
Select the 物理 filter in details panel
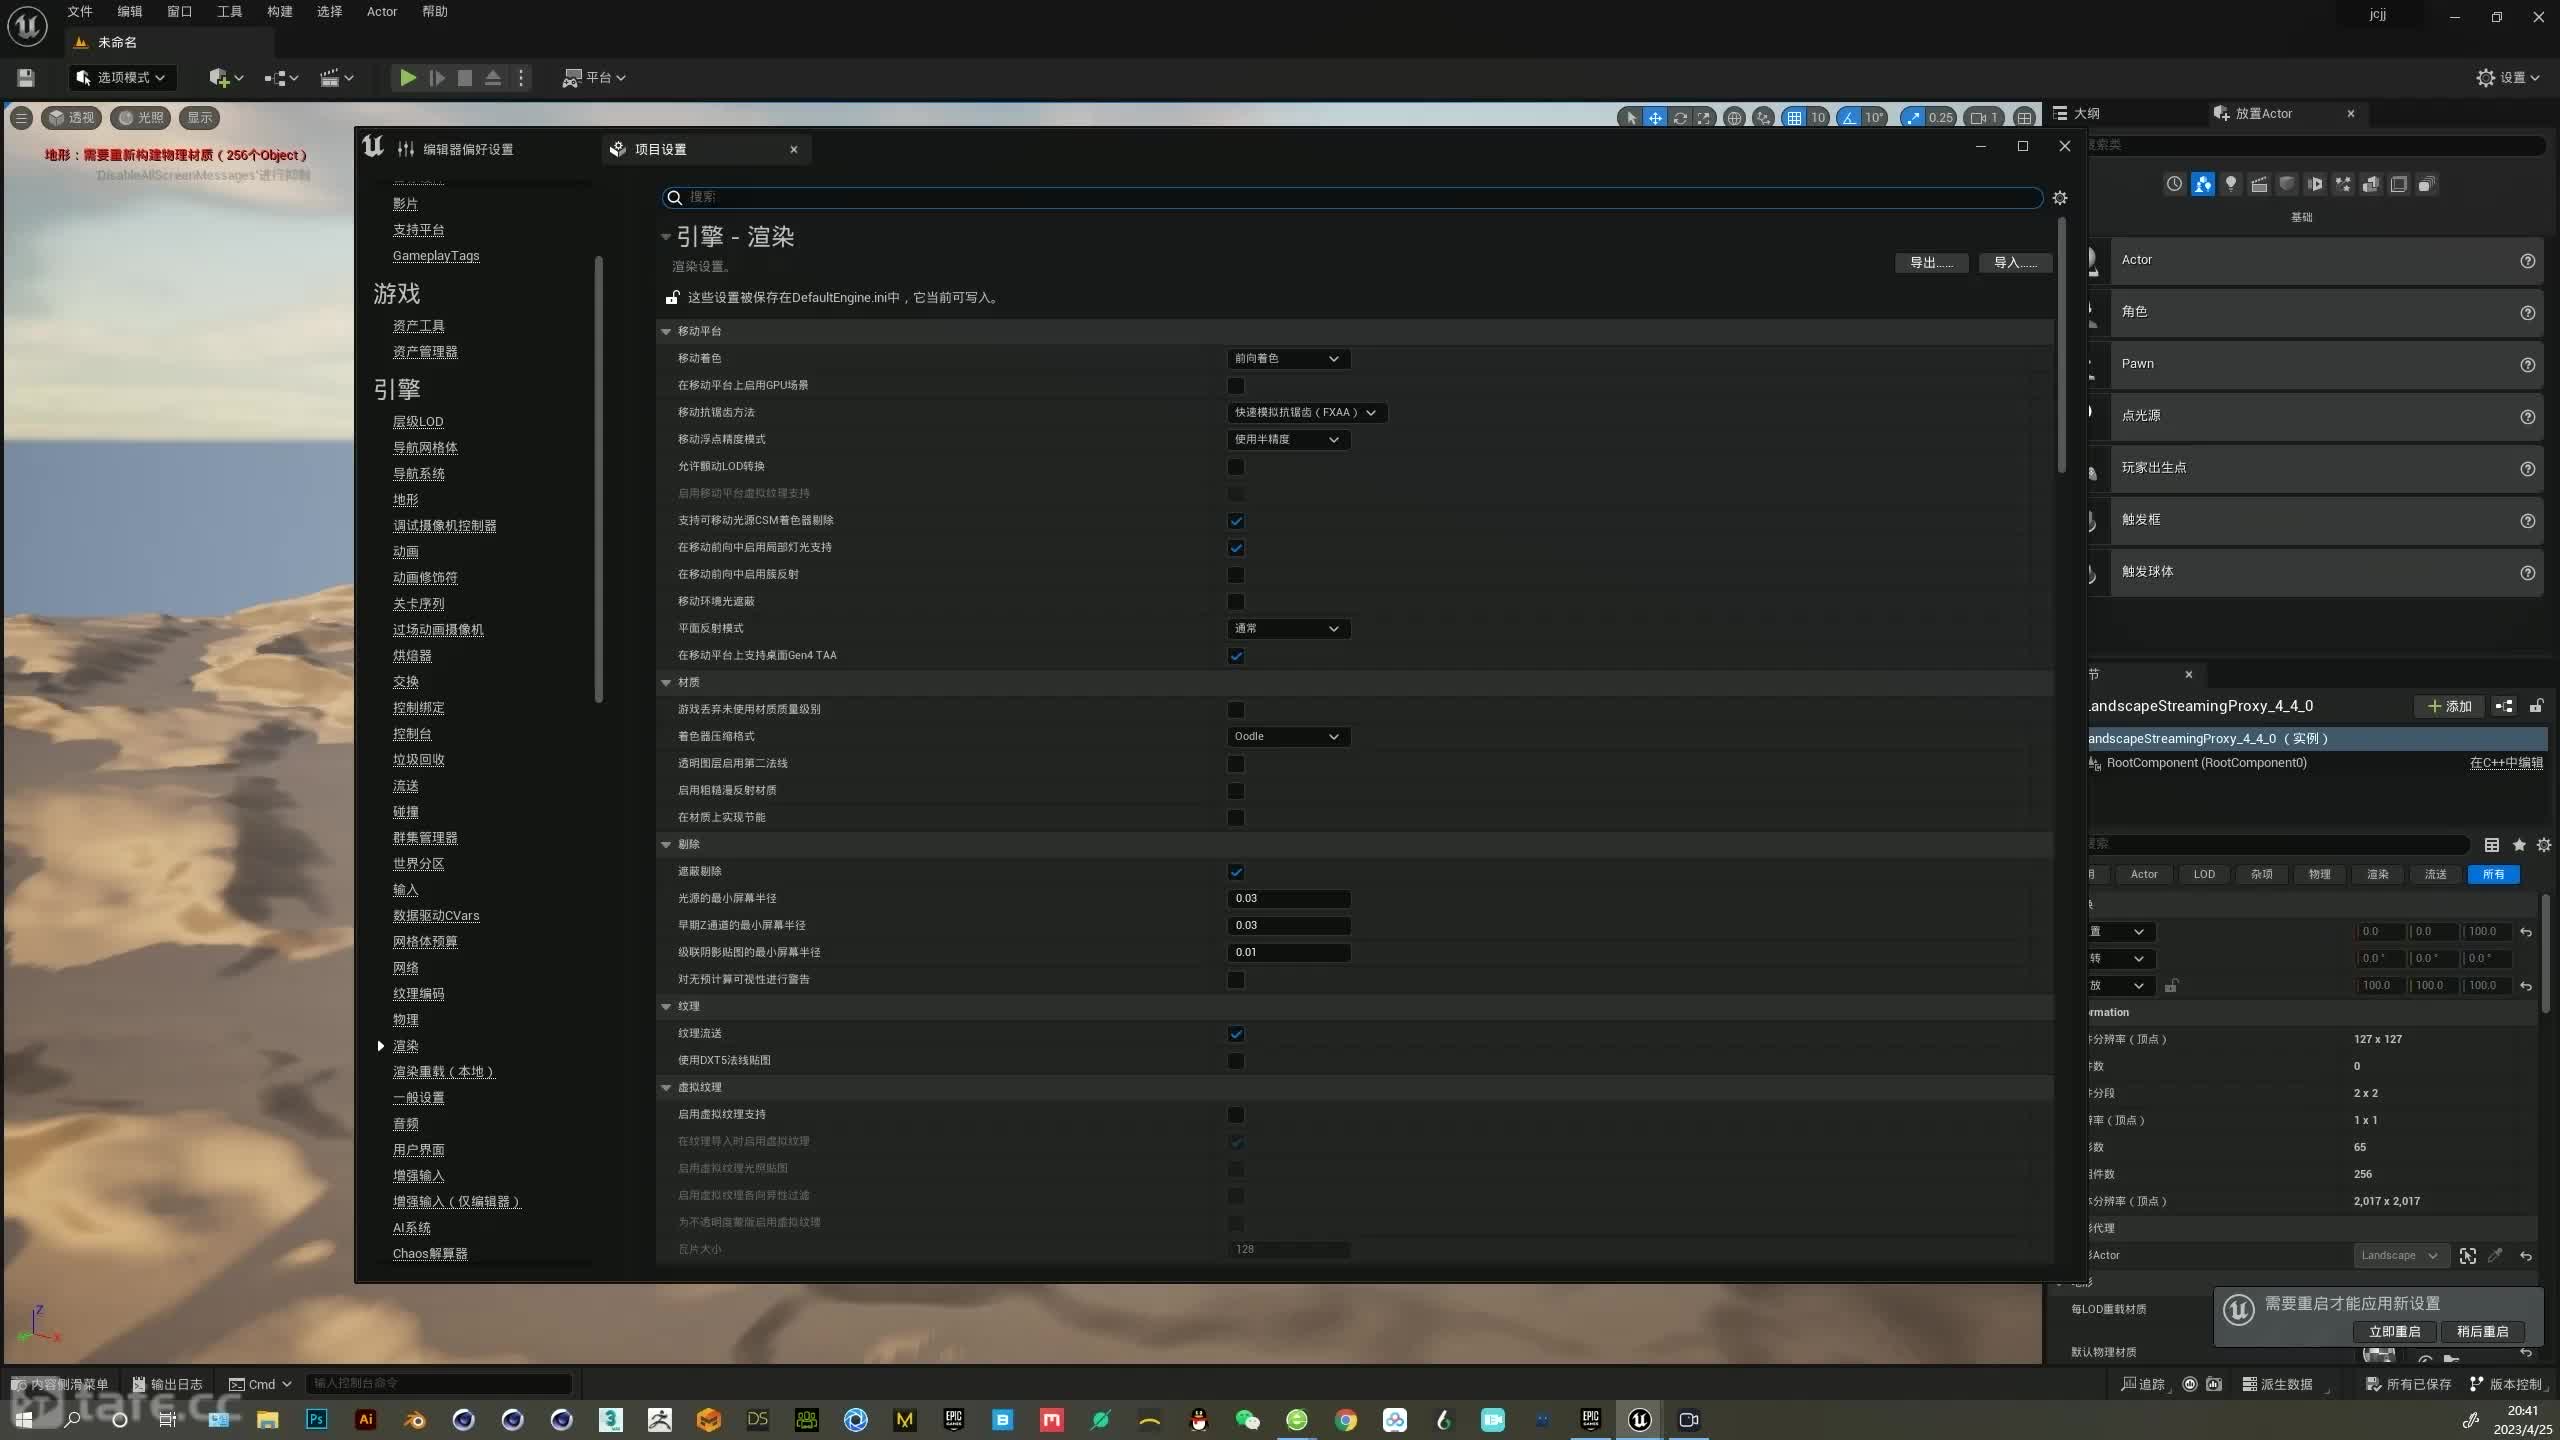pos(2319,874)
